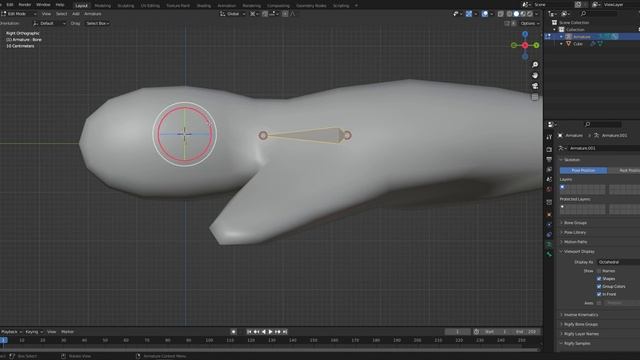Click the Rest Position button
Viewport: 640px width, 360px height.
click(624, 170)
